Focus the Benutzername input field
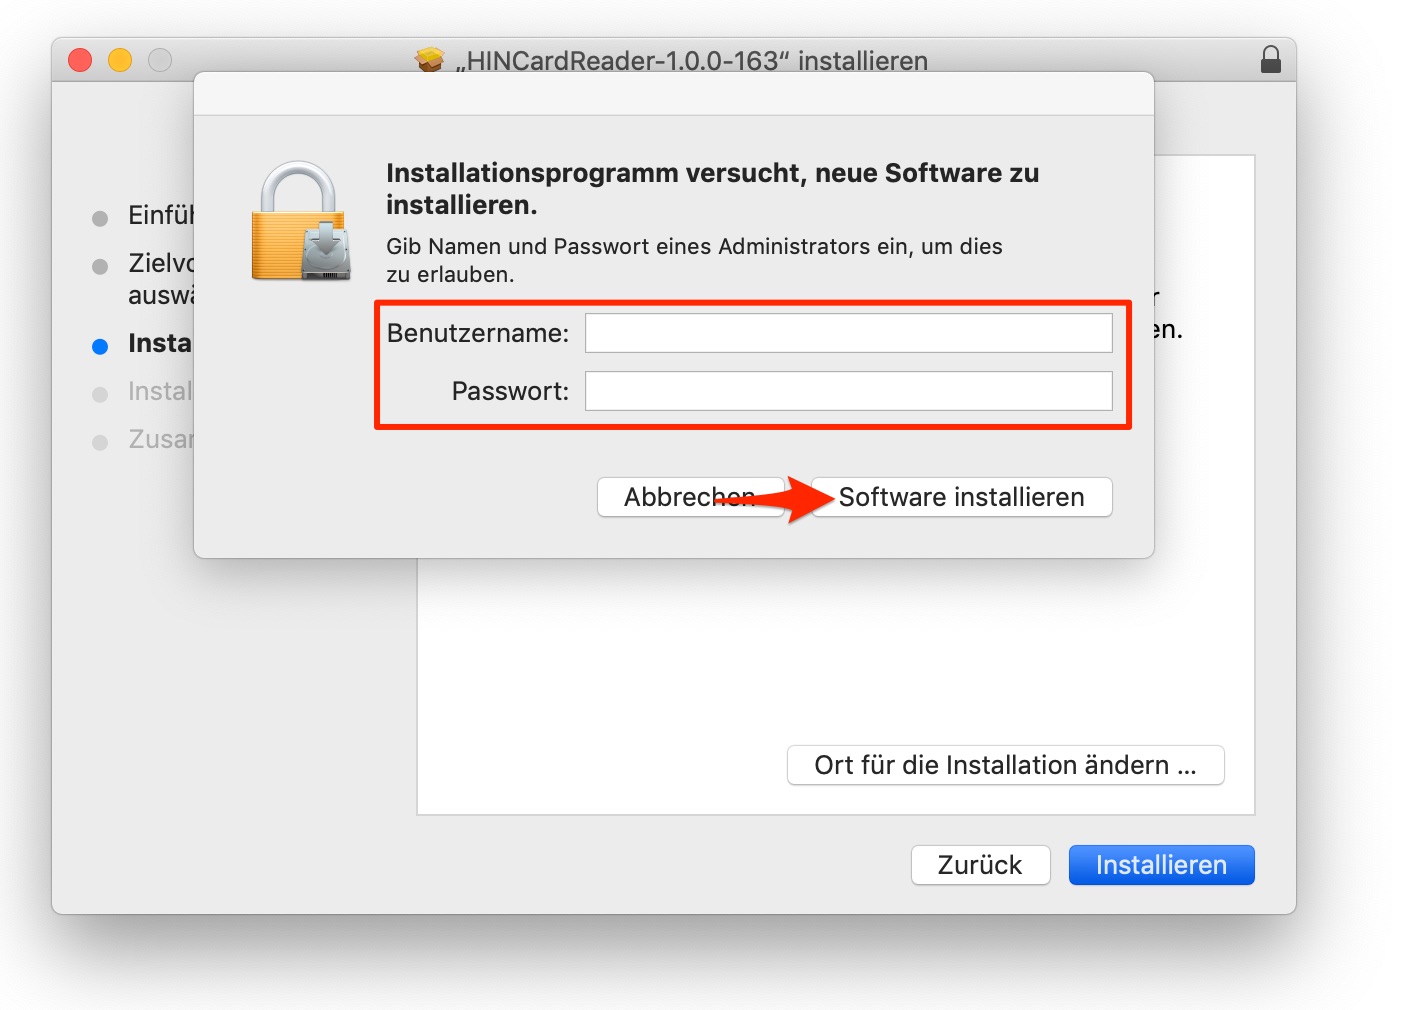Image resolution: width=1420 pixels, height=1010 pixels. click(x=848, y=333)
